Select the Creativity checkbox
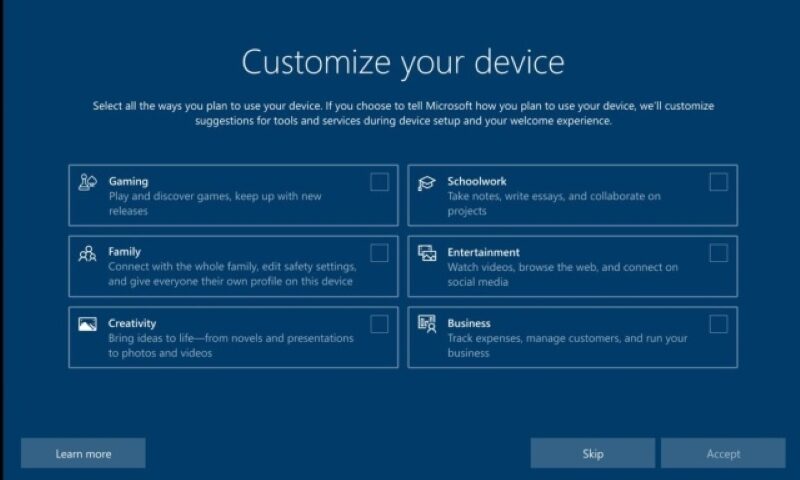The height and width of the screenshot is (480, 800). click(379, 324)
